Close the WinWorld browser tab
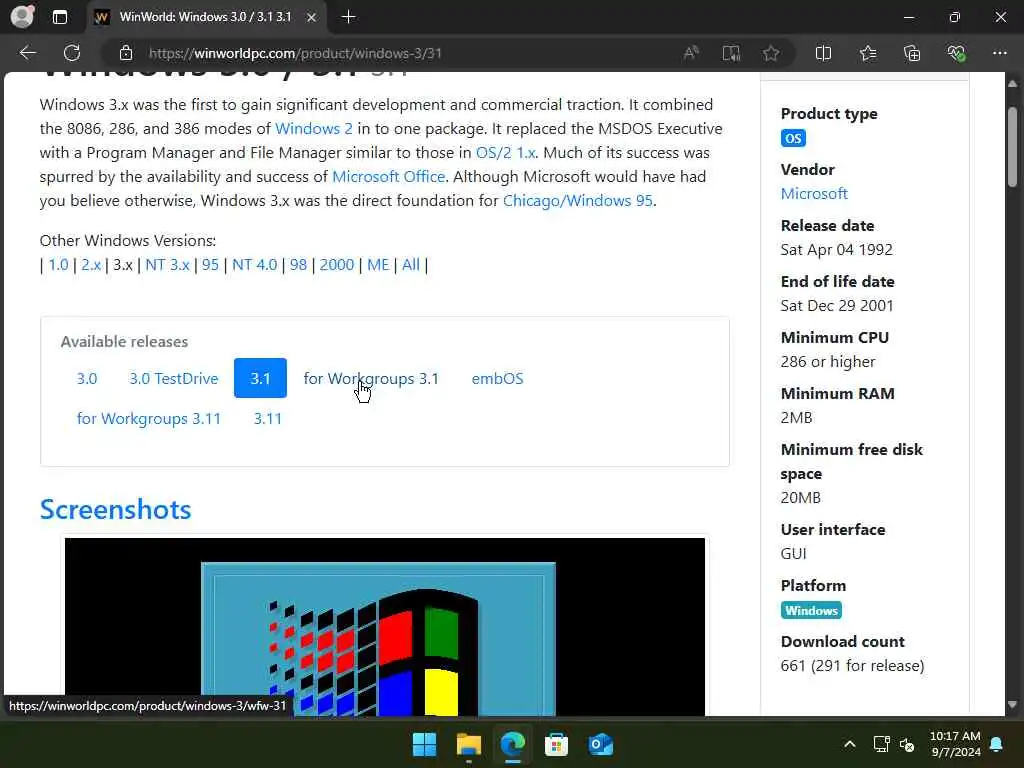Image resolution: width=1024 pixels, height=768 pixels. pyautogui.click(x=312, y=17)
